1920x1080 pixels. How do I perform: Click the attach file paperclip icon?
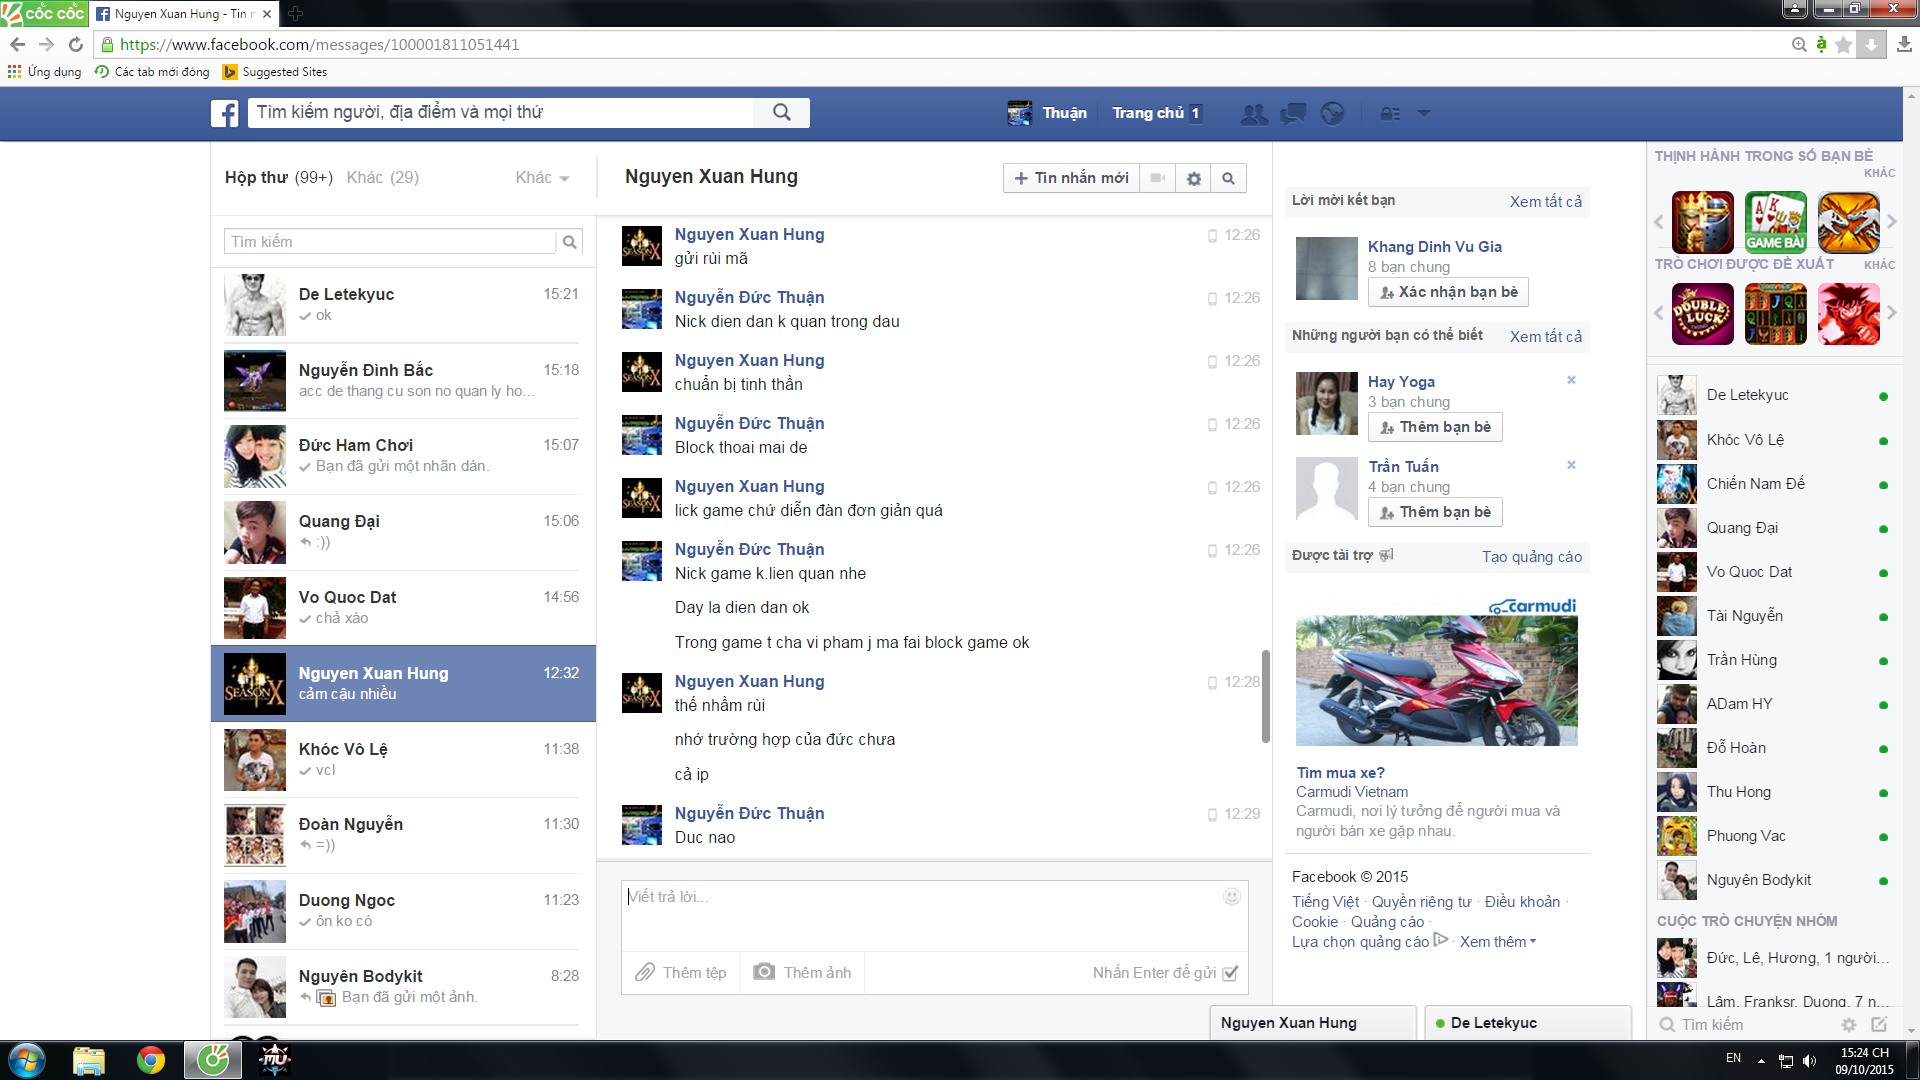645,972
